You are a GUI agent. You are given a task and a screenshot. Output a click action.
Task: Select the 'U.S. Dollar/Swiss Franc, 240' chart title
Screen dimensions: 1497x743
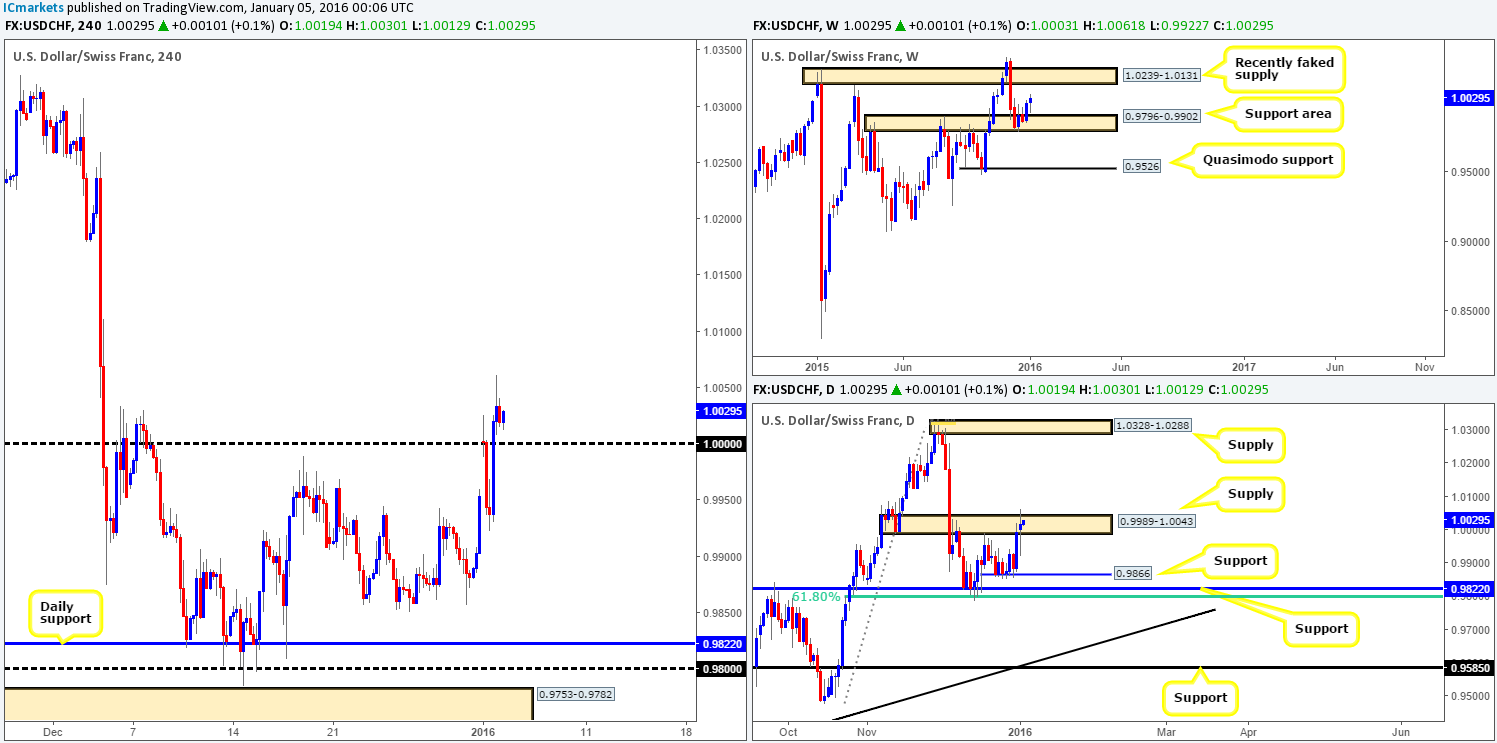pyautogui.click(x=97, y=56)
